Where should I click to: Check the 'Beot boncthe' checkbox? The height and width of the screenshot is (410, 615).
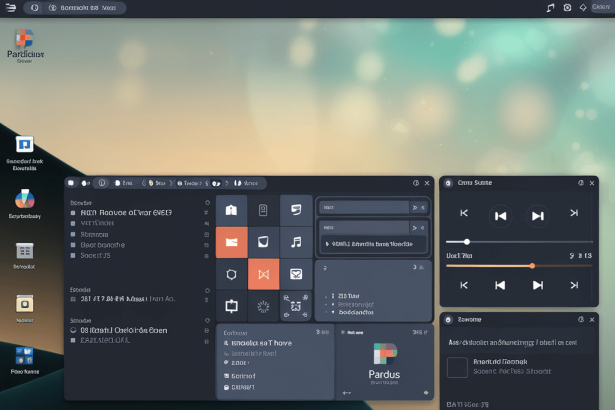[x=73, y=245]
